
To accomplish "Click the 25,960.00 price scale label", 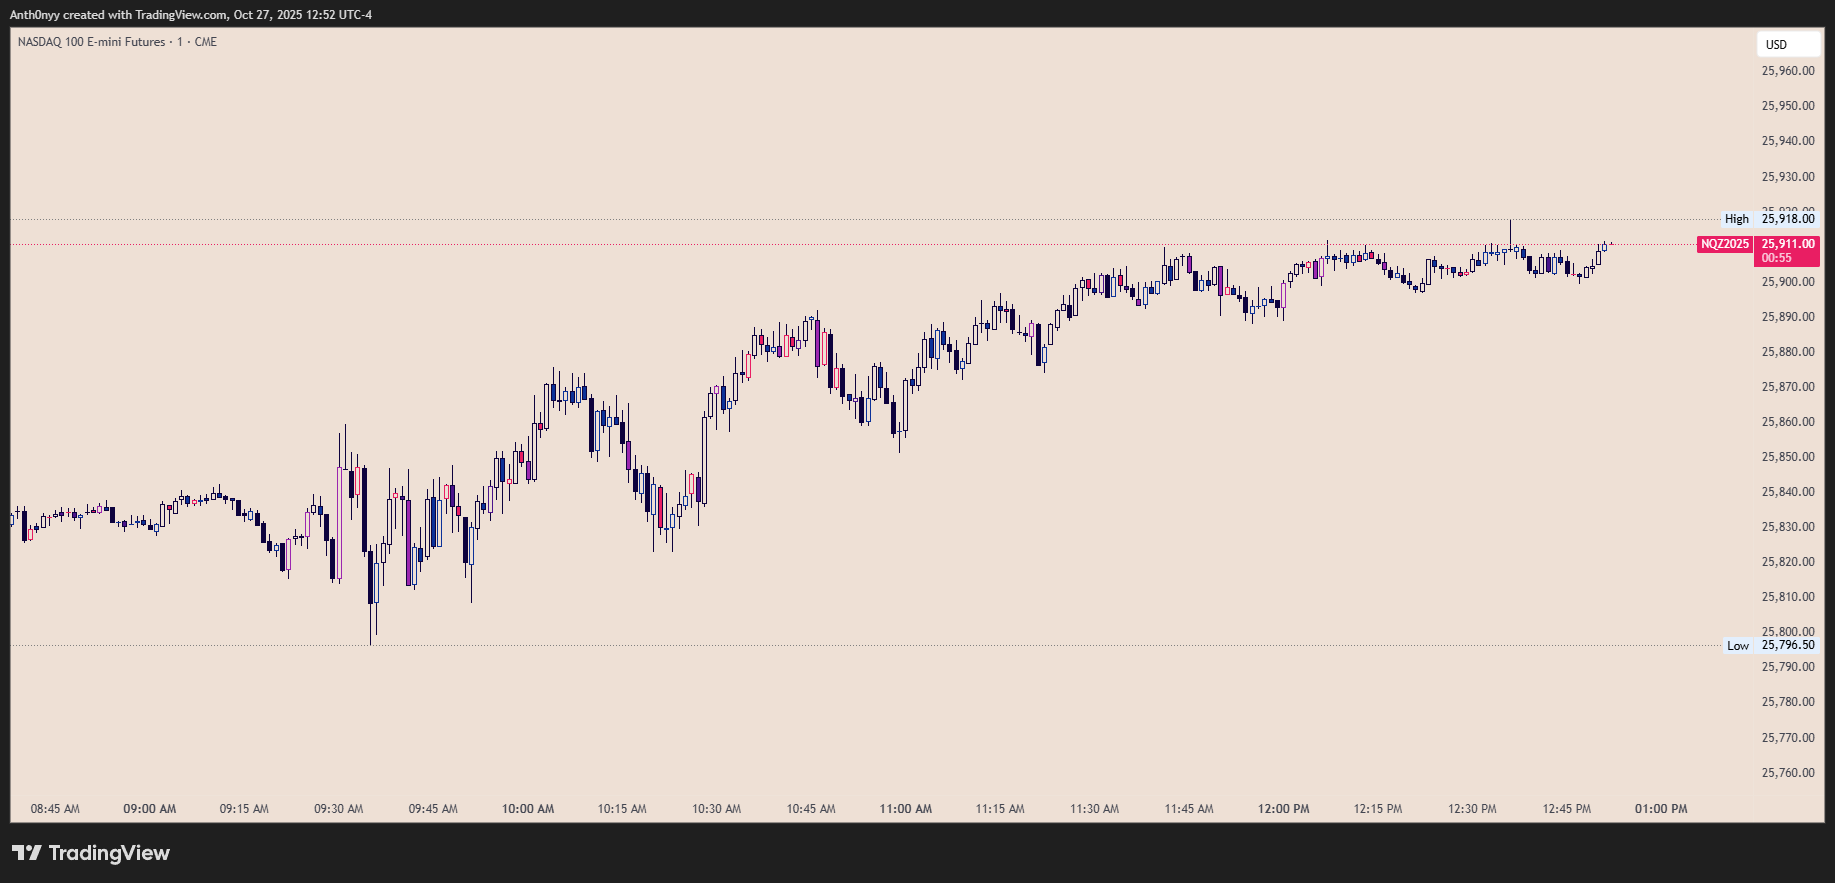I will [1788, 71].
